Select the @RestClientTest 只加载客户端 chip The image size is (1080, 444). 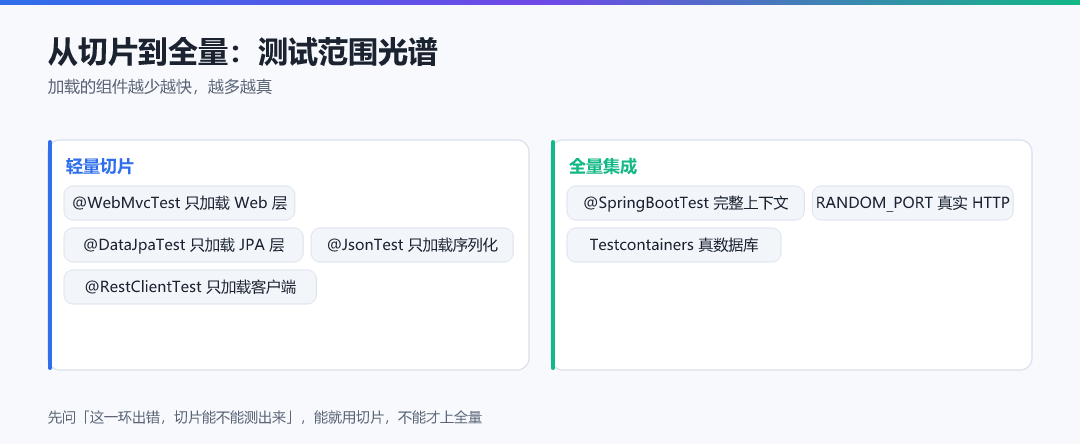(190, 287)
